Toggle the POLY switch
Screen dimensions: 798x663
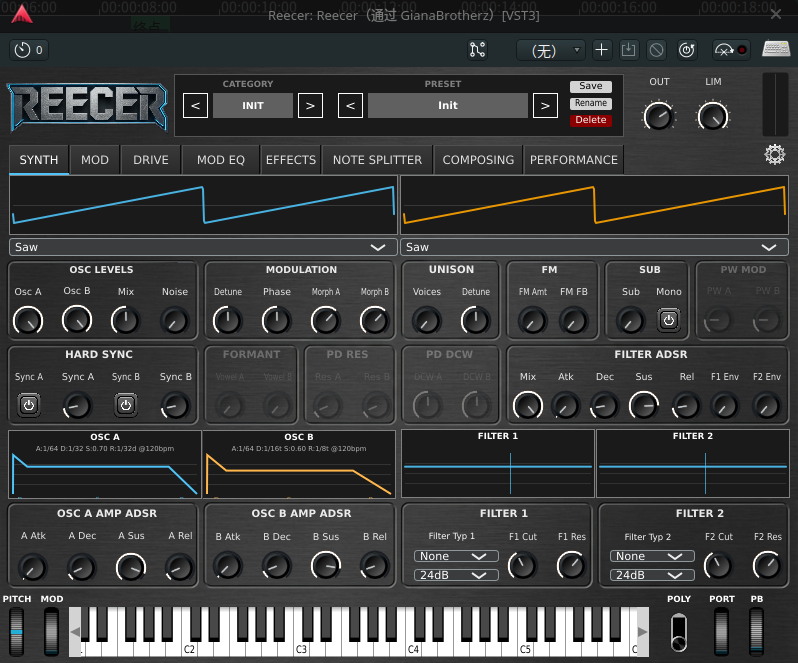tap(678, 632)
